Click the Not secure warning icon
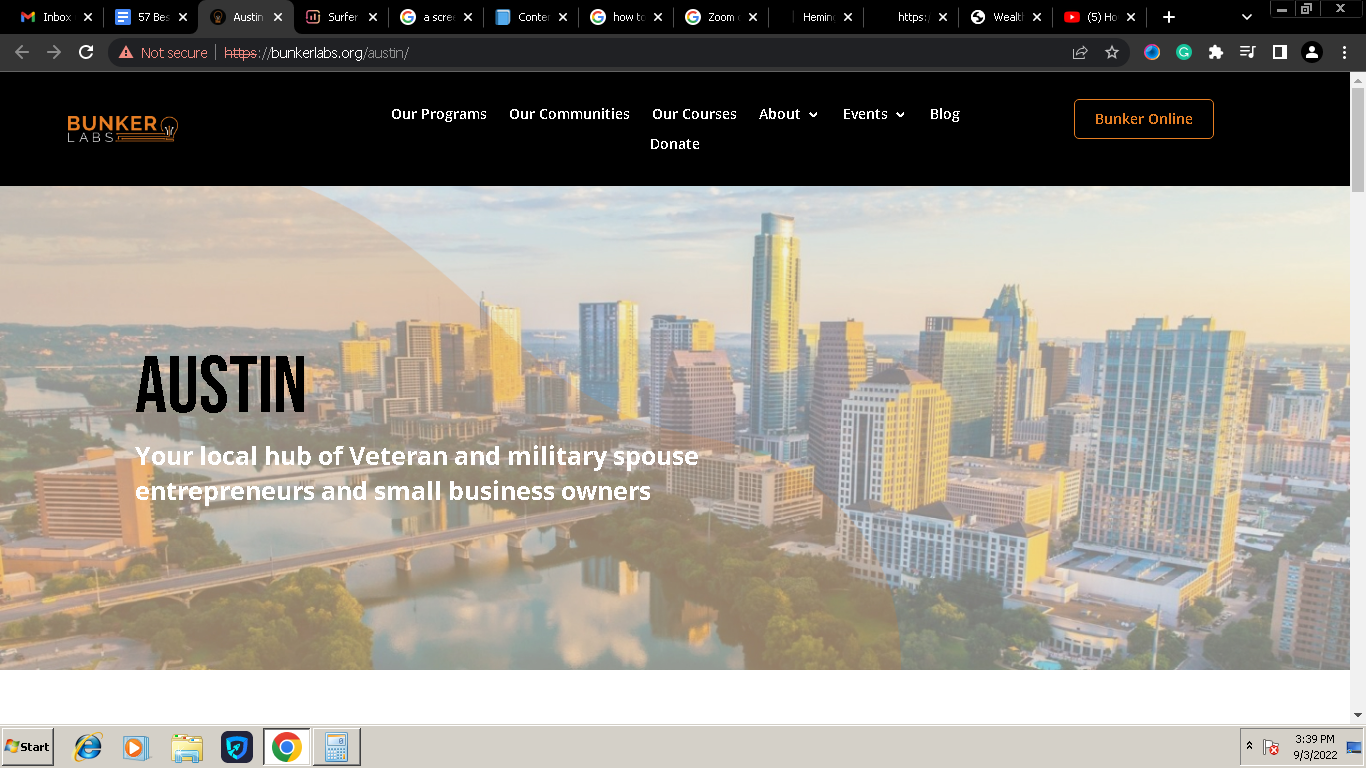Screen dimensions: 1366x768 (126, 52)
